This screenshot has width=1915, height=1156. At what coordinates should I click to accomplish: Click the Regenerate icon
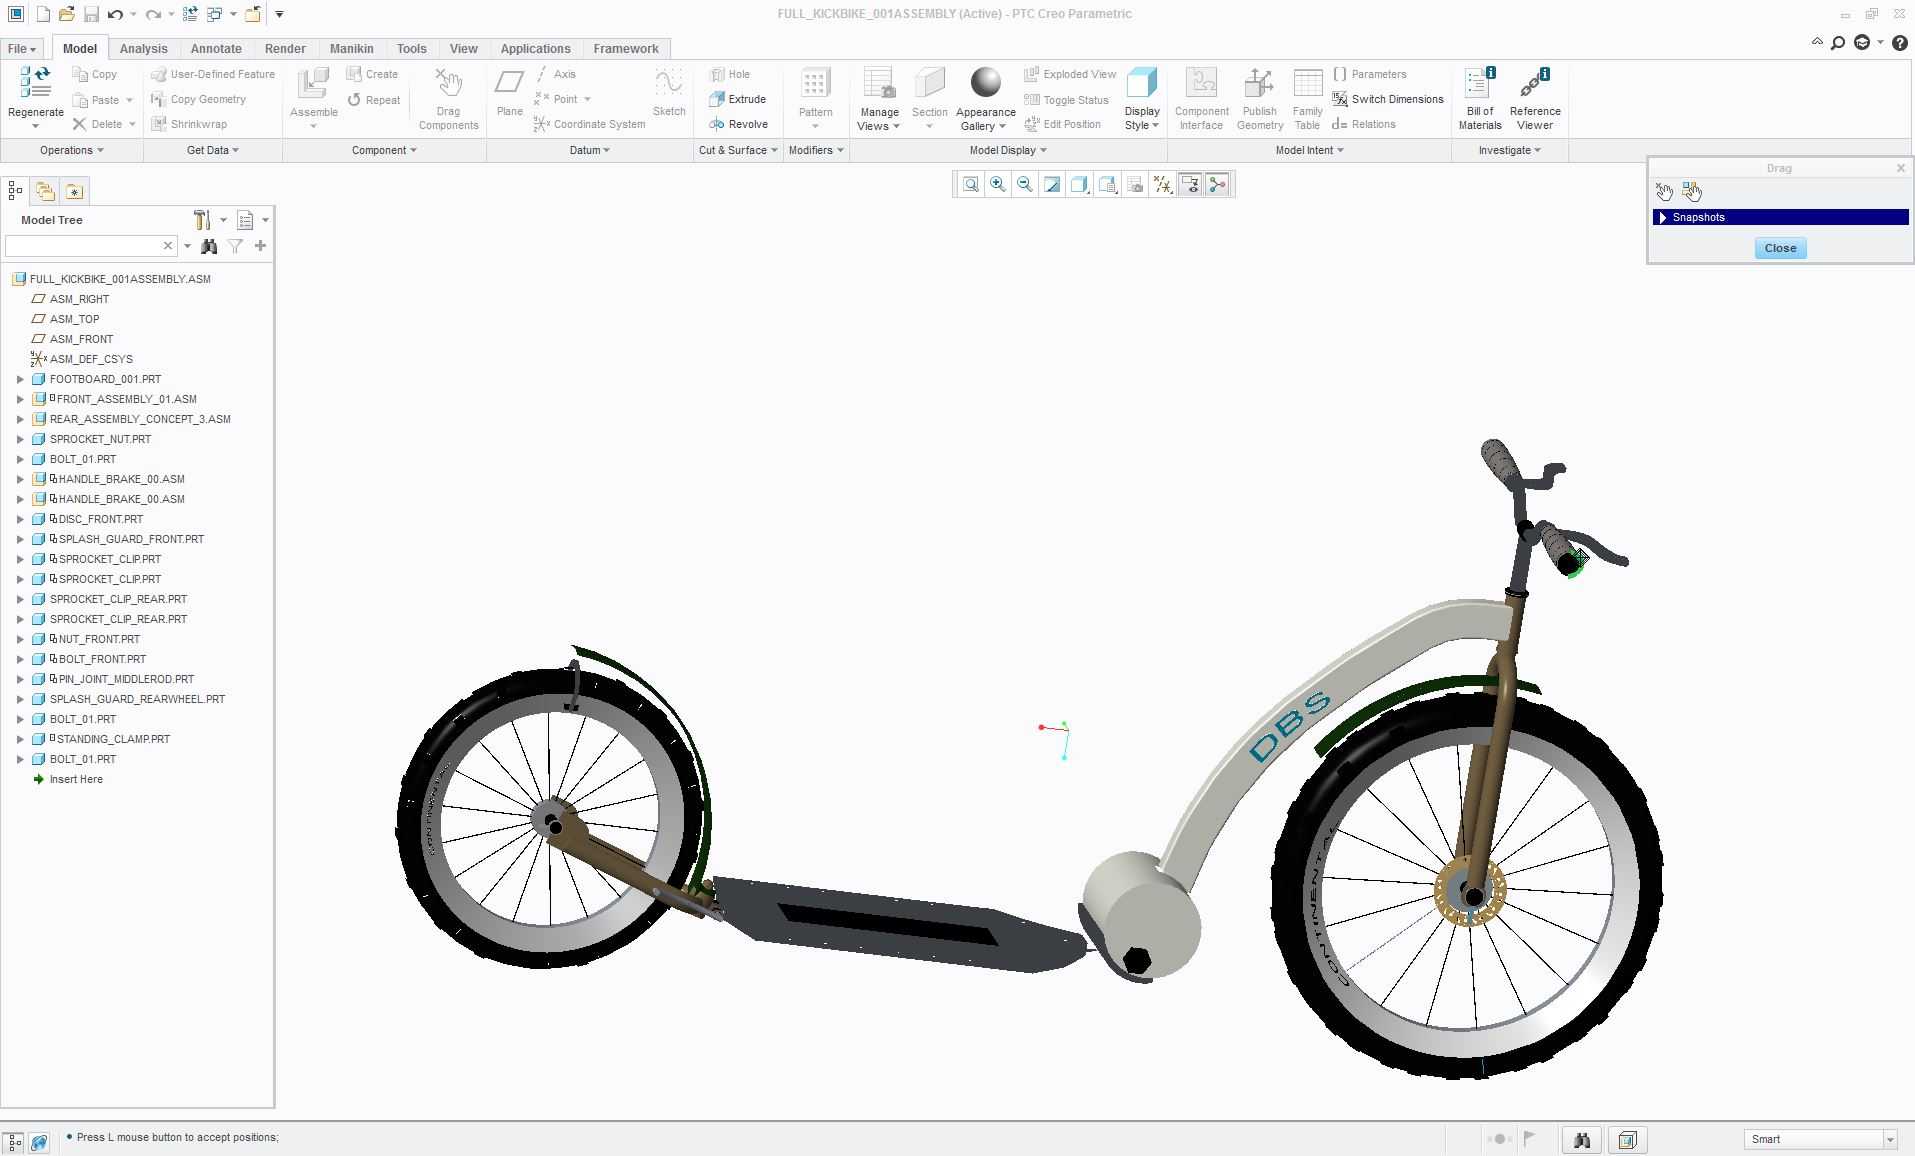36,83
